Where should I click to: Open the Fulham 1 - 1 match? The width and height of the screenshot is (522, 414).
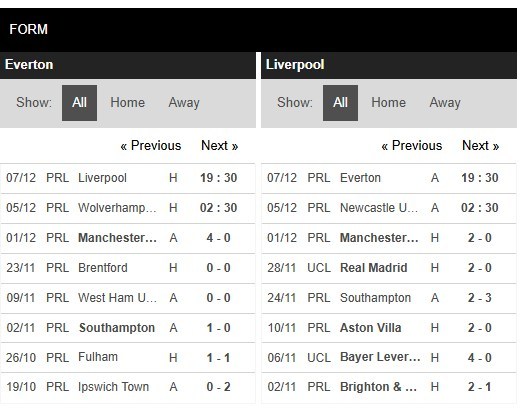coord(128,357)
